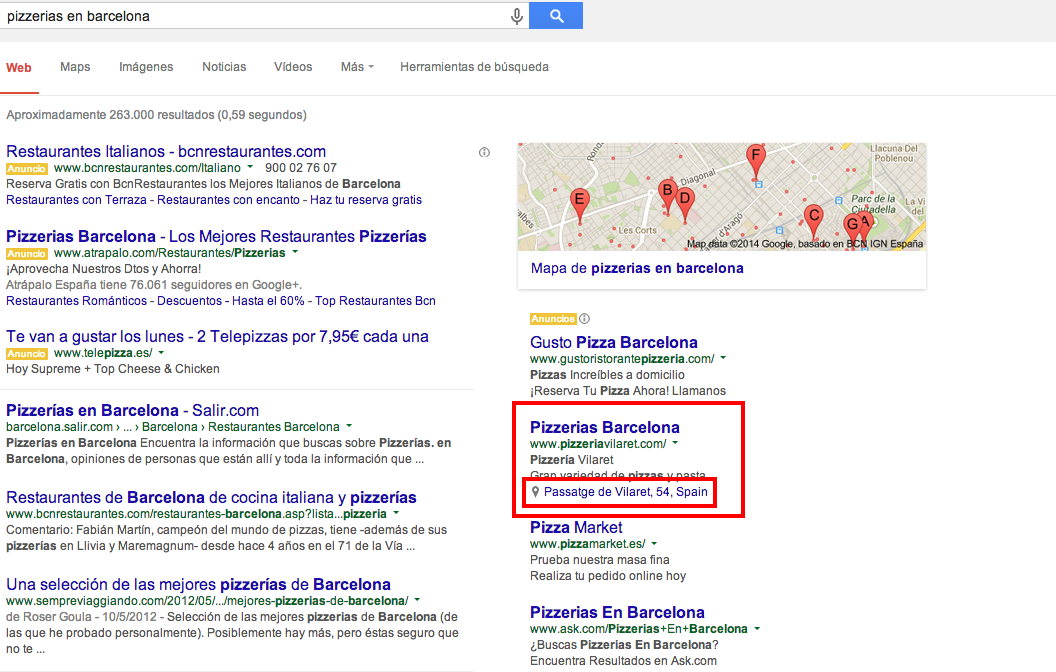Click the info icon next to Anuncios label
This screenshot has width=1056, height=672.
tap(585, 318)
